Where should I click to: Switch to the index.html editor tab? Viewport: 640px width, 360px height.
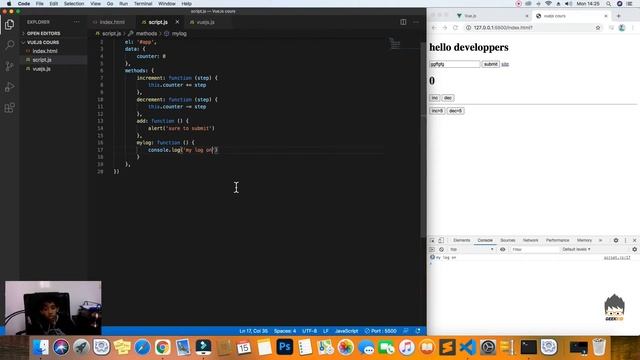[x=112, y=22]
